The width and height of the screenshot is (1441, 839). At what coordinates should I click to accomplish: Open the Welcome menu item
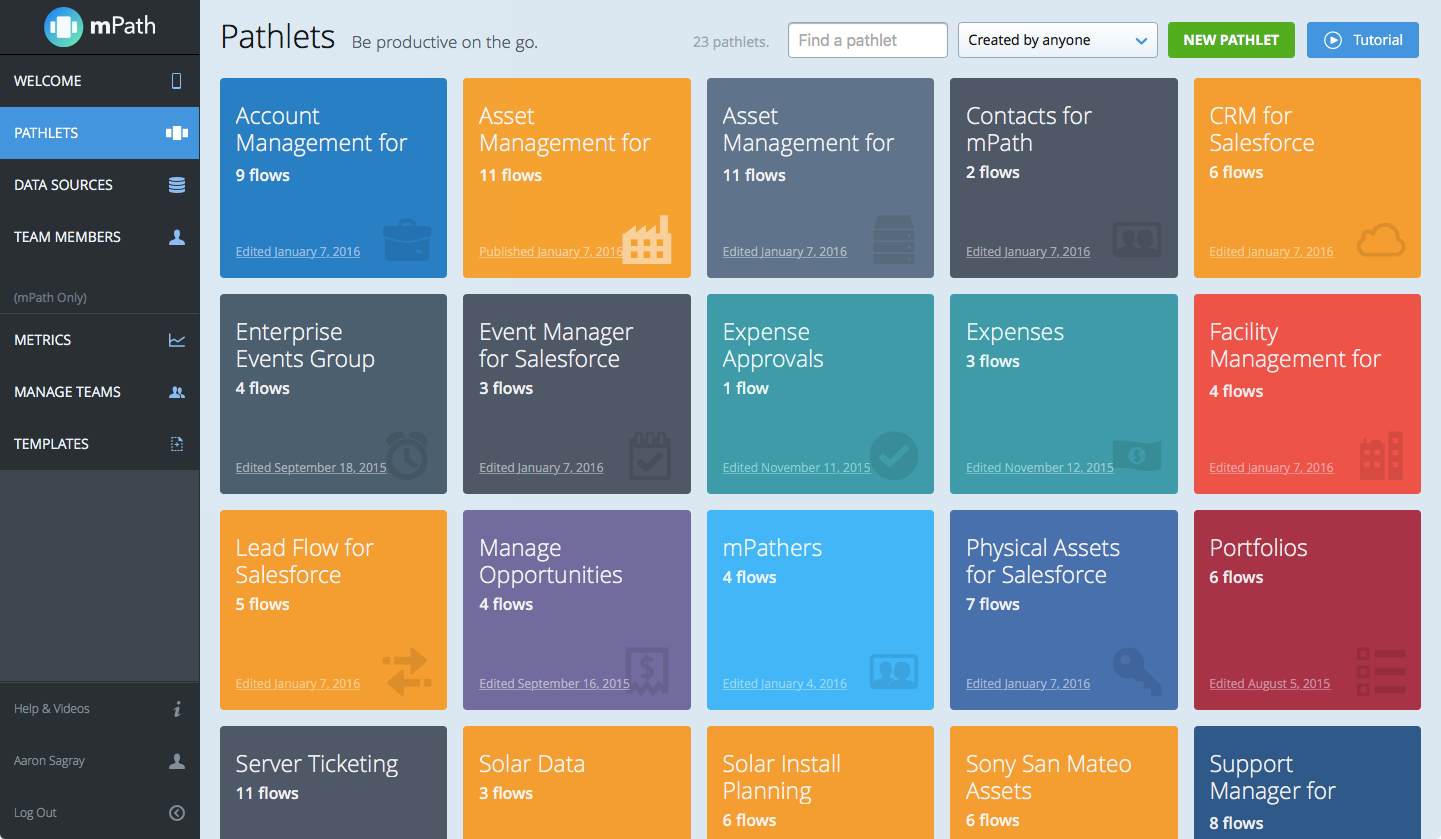point(100,81)
